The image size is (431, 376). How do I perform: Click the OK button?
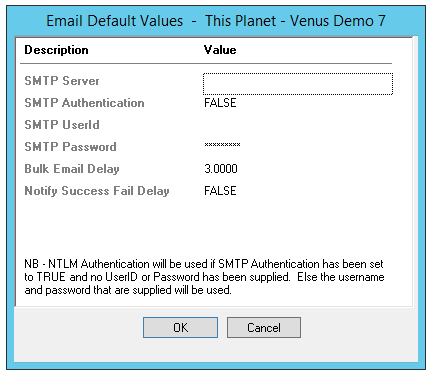click(180, 327)
